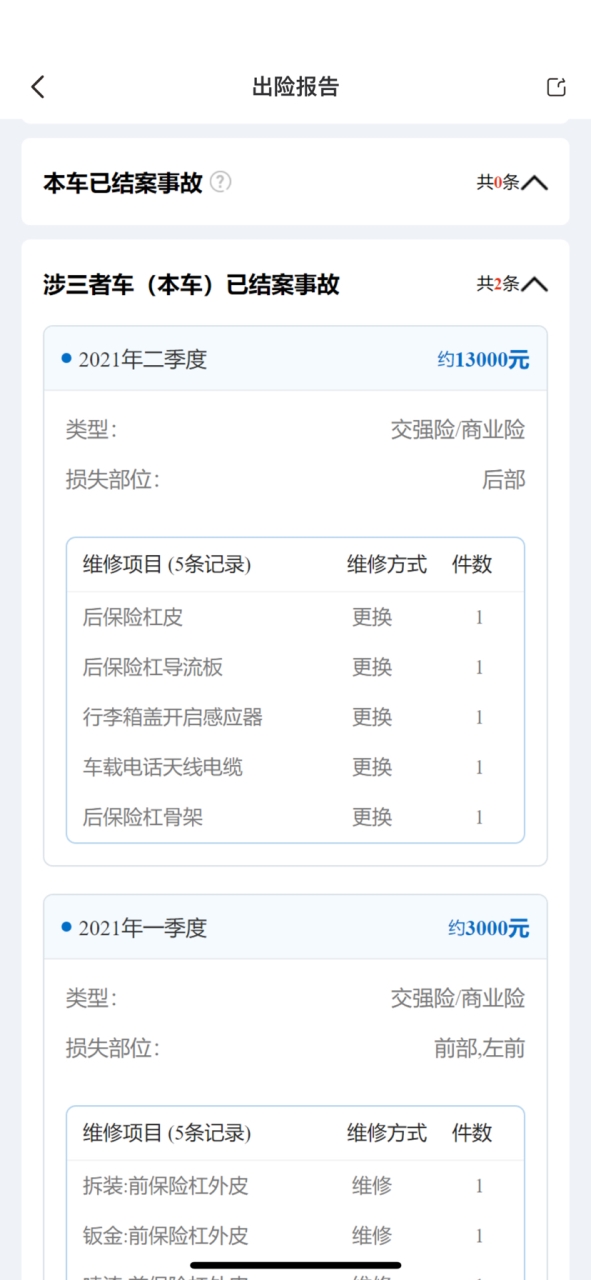The height and width of the screenshot is (1280, 591).
Task: Collapse the 涉三者车(本车)已结案事故 chevron
Action: coord(535,284)
